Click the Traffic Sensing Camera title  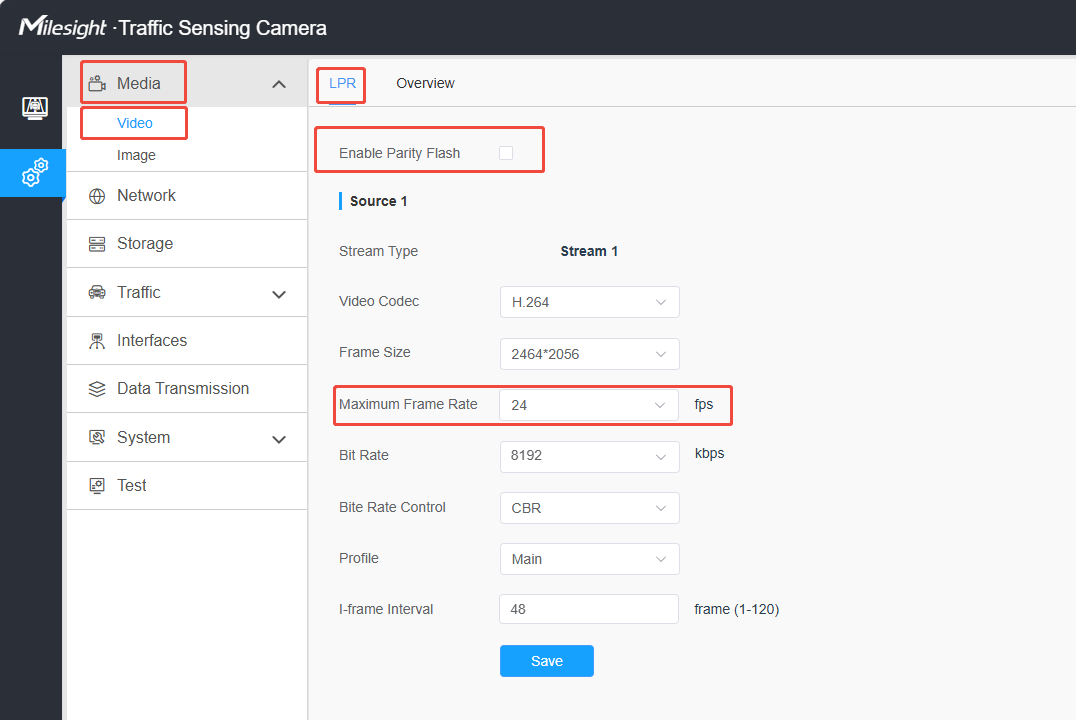coord(222,28)
